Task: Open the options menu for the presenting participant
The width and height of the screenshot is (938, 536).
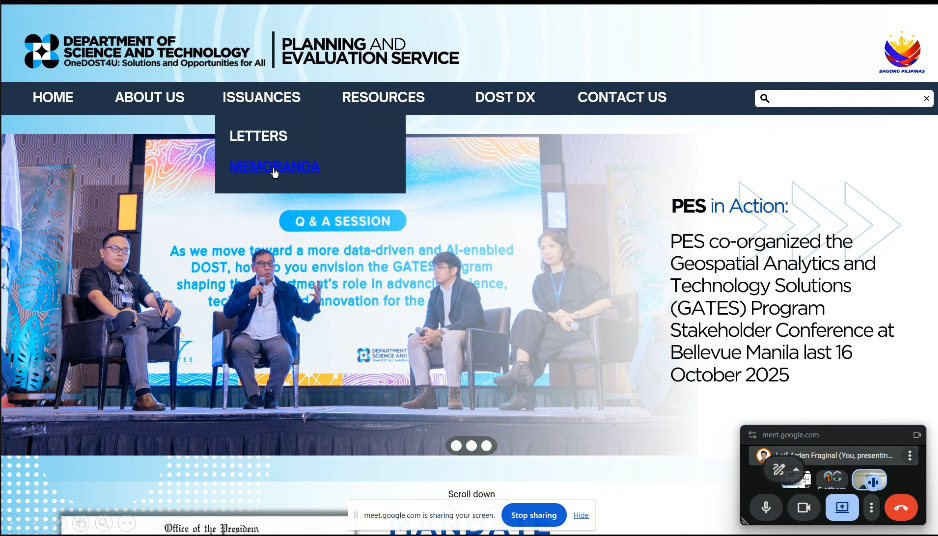Action: point(909,455)
